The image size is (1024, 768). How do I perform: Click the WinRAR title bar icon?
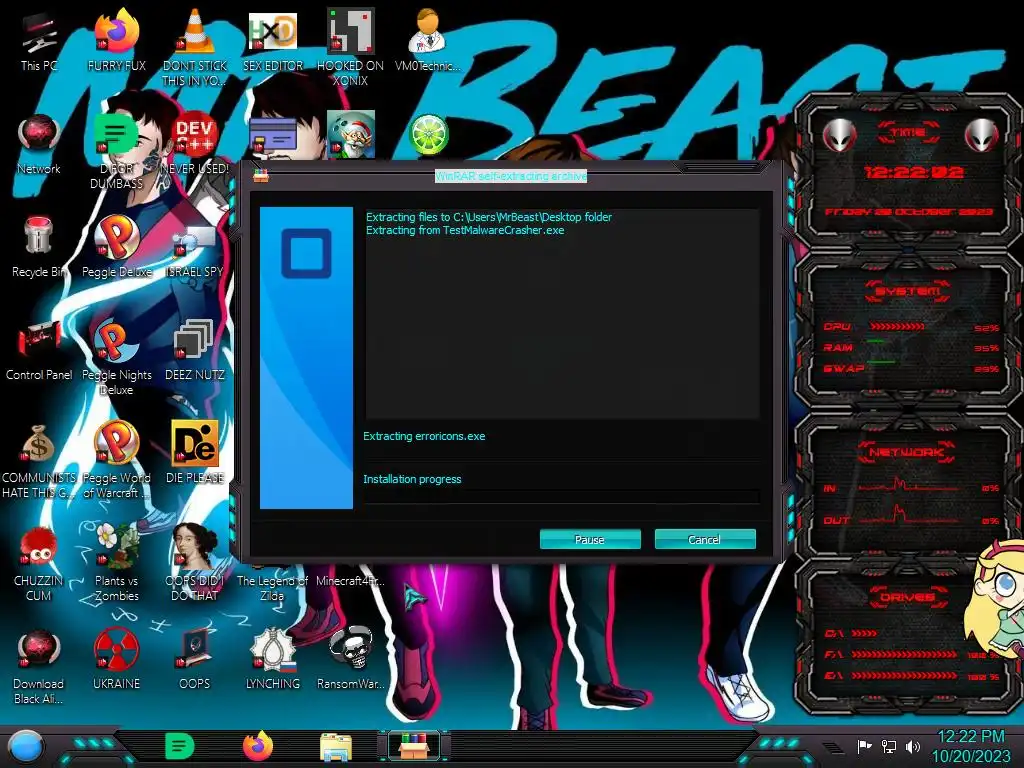(x=261, y=176)
